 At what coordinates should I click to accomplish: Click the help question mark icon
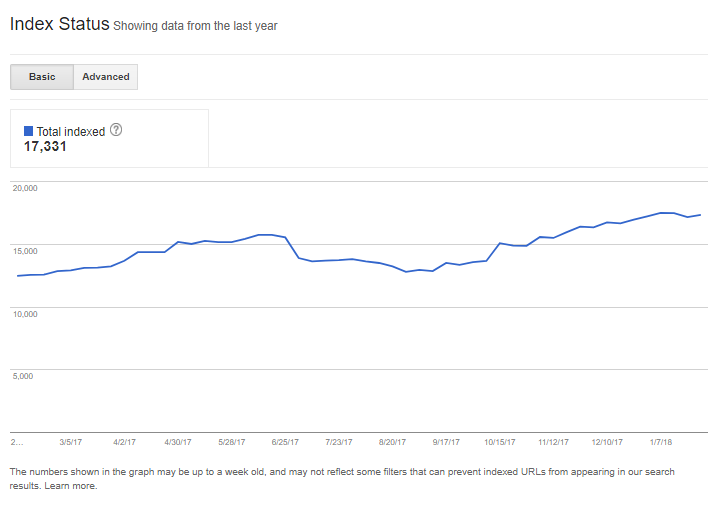[x=116, y=130]
